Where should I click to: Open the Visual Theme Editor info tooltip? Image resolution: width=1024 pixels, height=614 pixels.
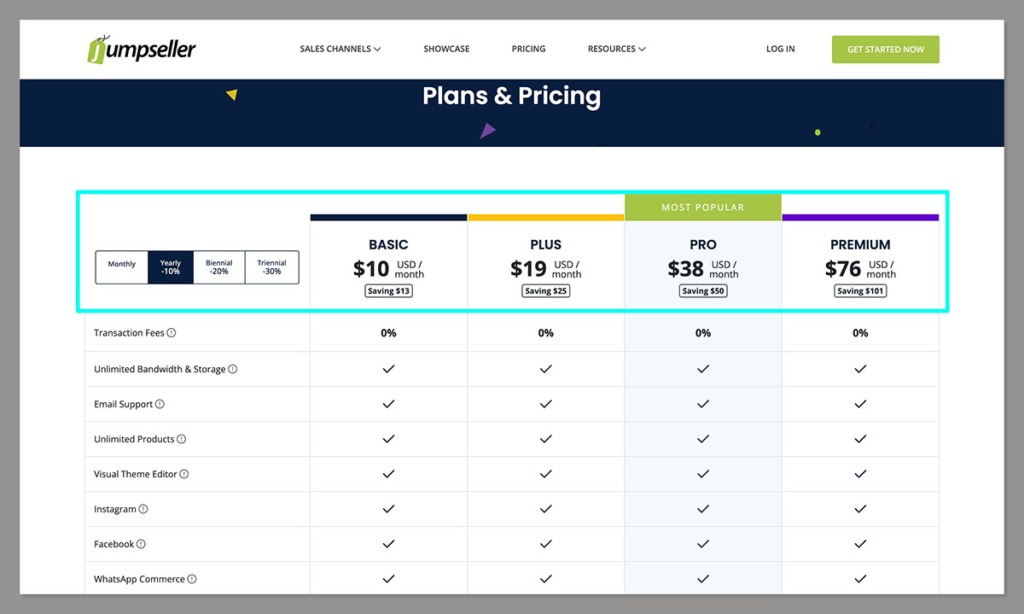(x=185, y=474)
